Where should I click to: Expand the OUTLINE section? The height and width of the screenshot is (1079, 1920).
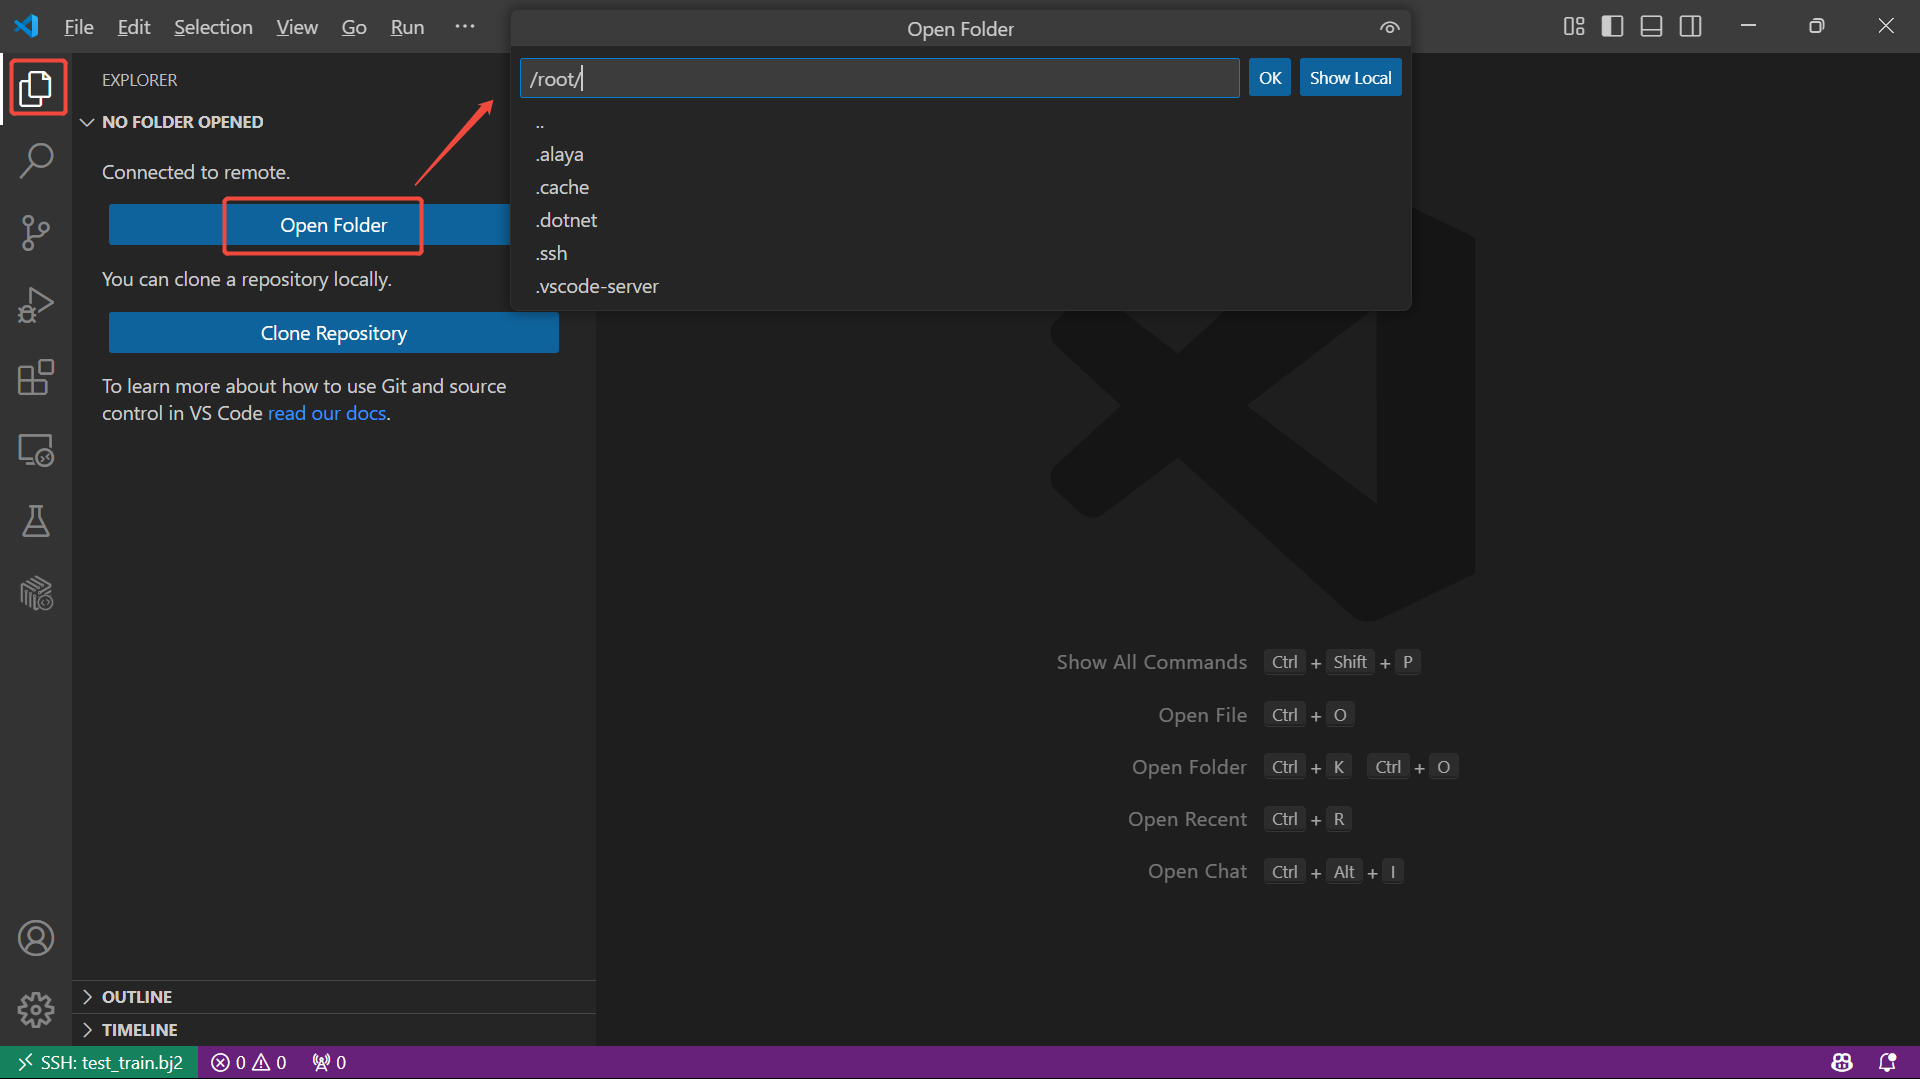point(88,996)
